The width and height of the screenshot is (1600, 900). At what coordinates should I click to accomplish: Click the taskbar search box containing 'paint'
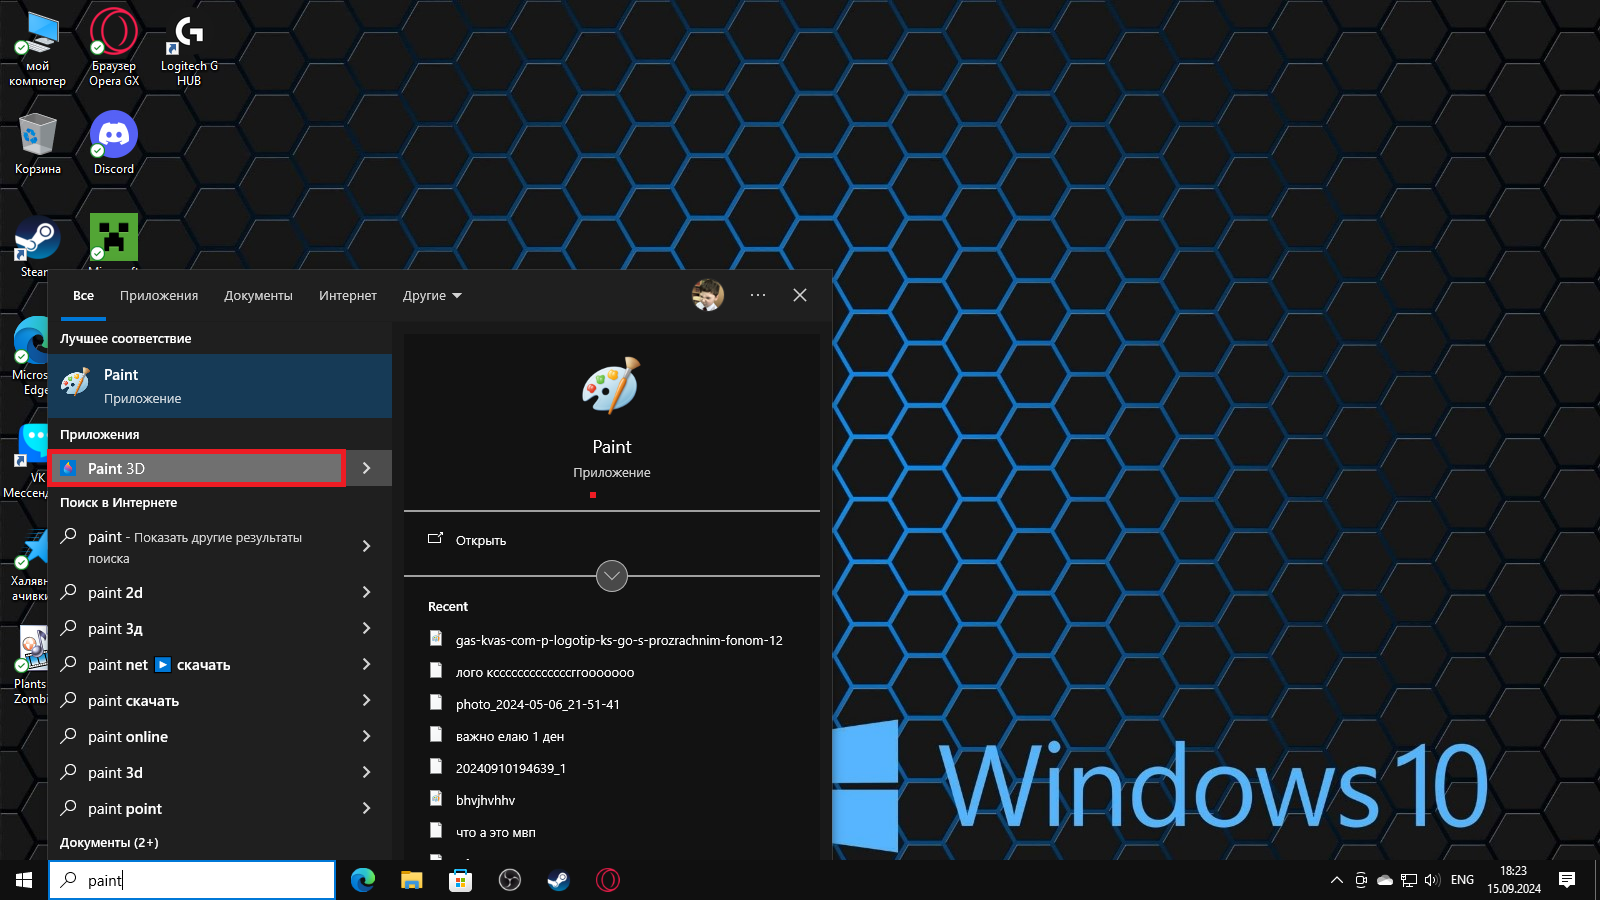coord(192,880)
